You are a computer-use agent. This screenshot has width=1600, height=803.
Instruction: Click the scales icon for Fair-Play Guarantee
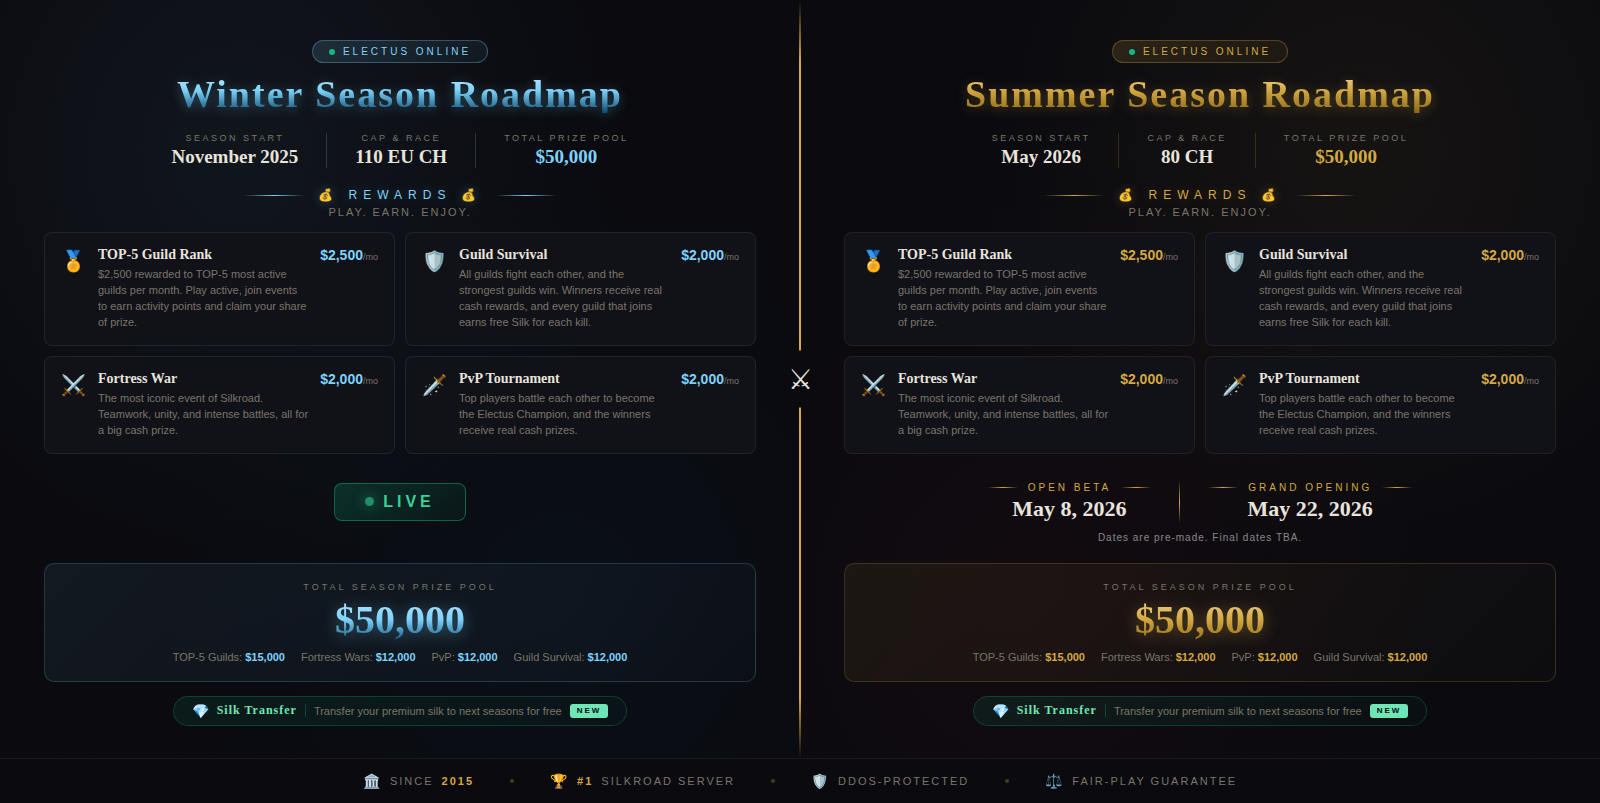click(1053, 781)
